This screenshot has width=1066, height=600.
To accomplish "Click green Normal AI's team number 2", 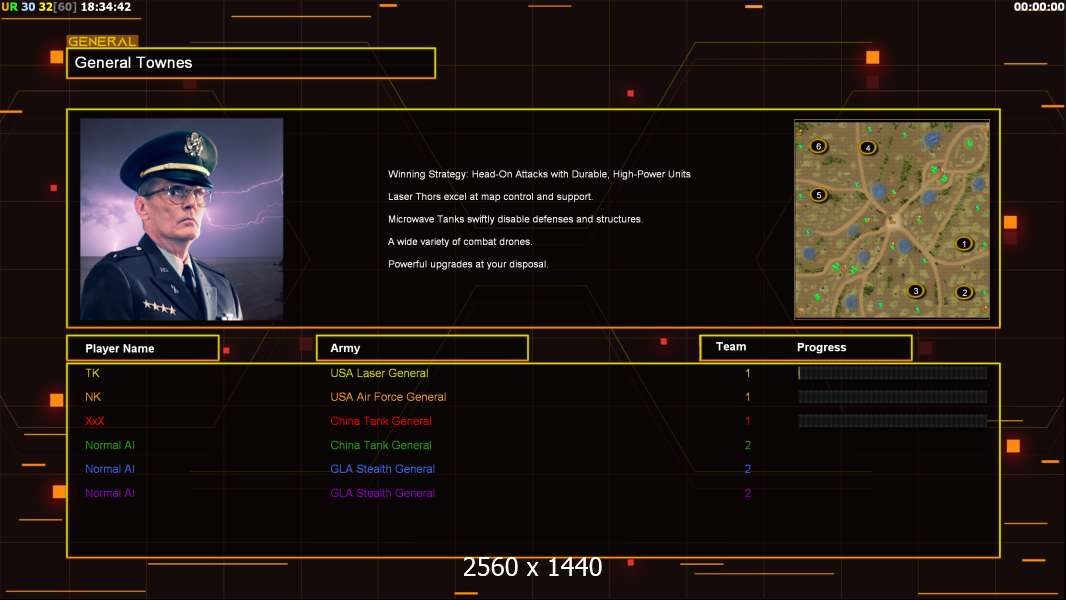I will click(748, 445).
